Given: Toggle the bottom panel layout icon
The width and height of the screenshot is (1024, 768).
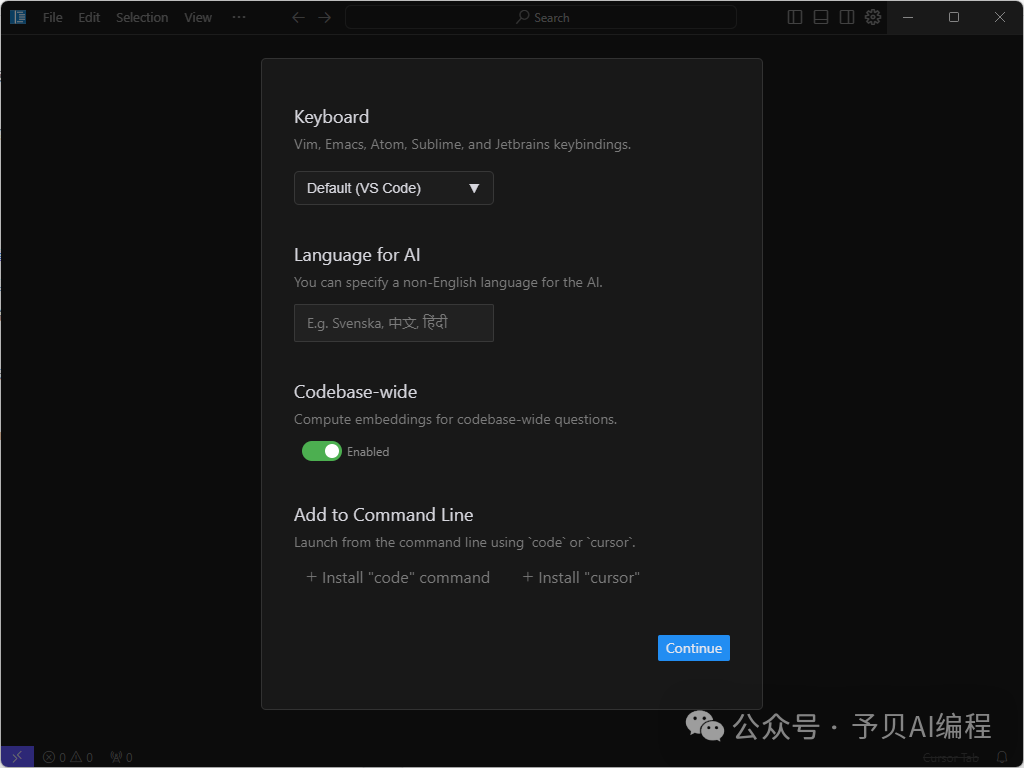Looking at the screenshot, I should click(x=821, y=18).
